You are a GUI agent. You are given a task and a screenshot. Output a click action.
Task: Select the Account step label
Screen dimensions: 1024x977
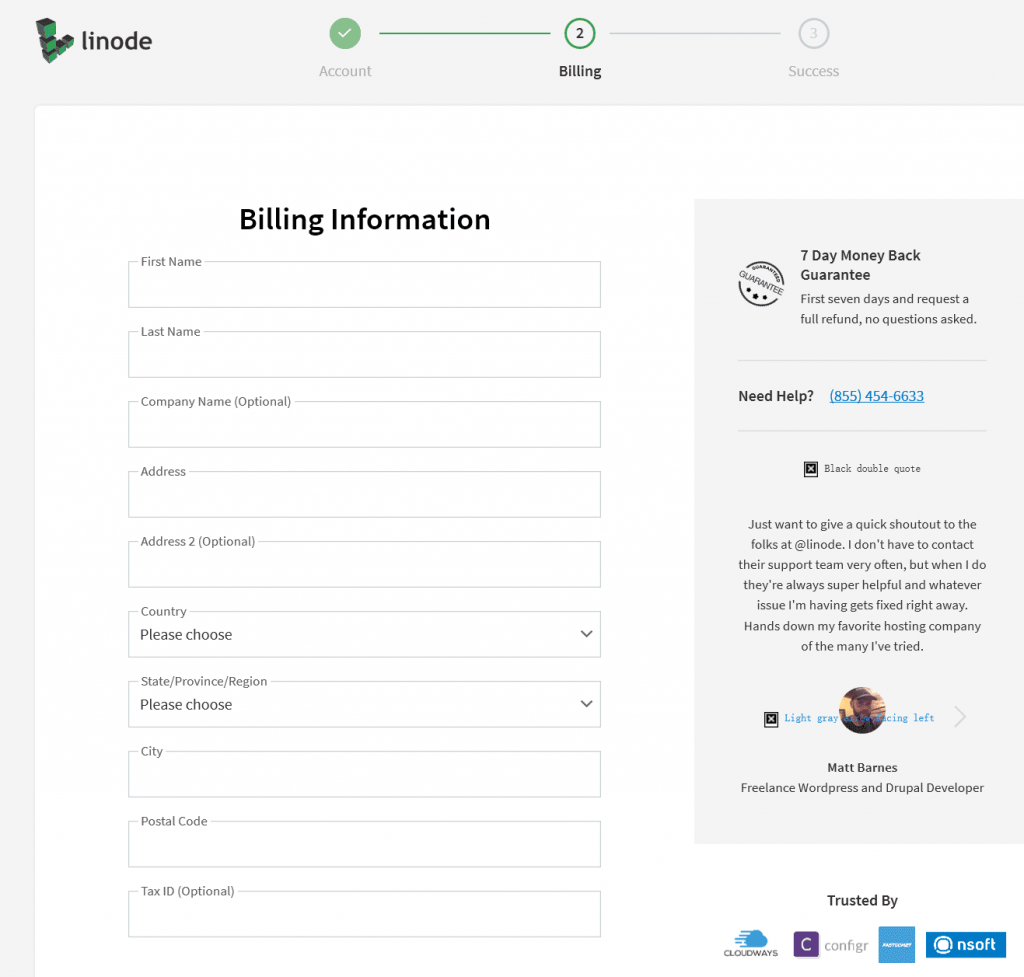[345, 71]
